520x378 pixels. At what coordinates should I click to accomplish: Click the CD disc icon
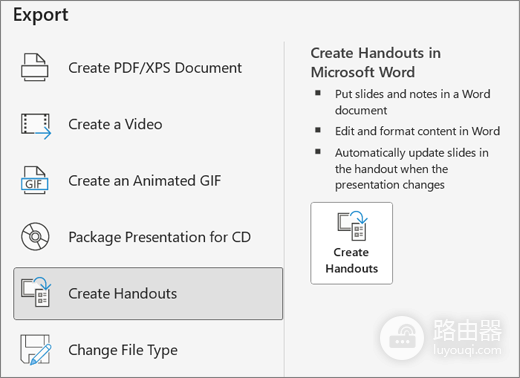(35, 237)
